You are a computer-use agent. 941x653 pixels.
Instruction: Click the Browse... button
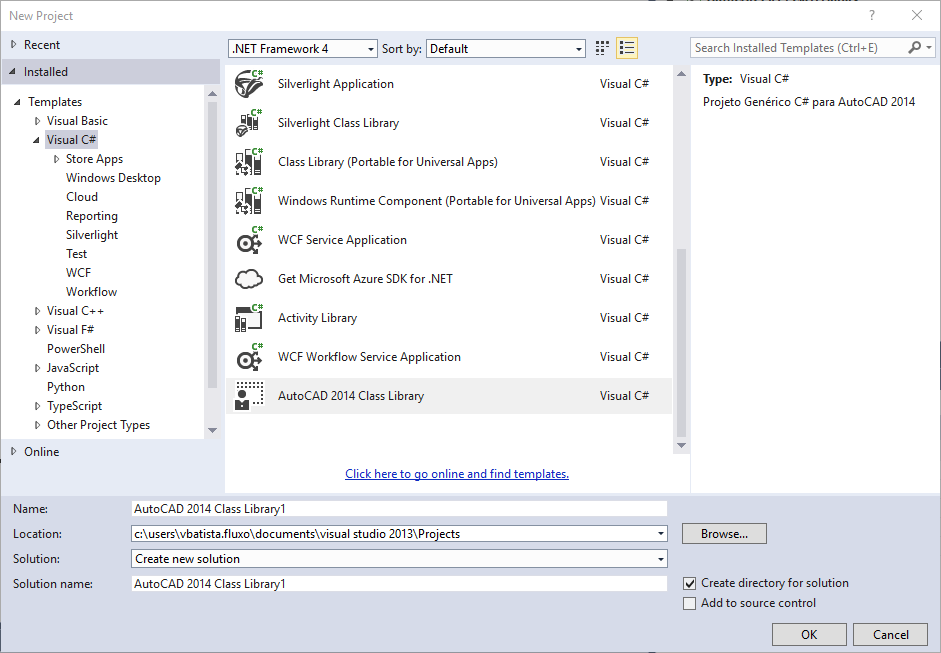[724, 534]
